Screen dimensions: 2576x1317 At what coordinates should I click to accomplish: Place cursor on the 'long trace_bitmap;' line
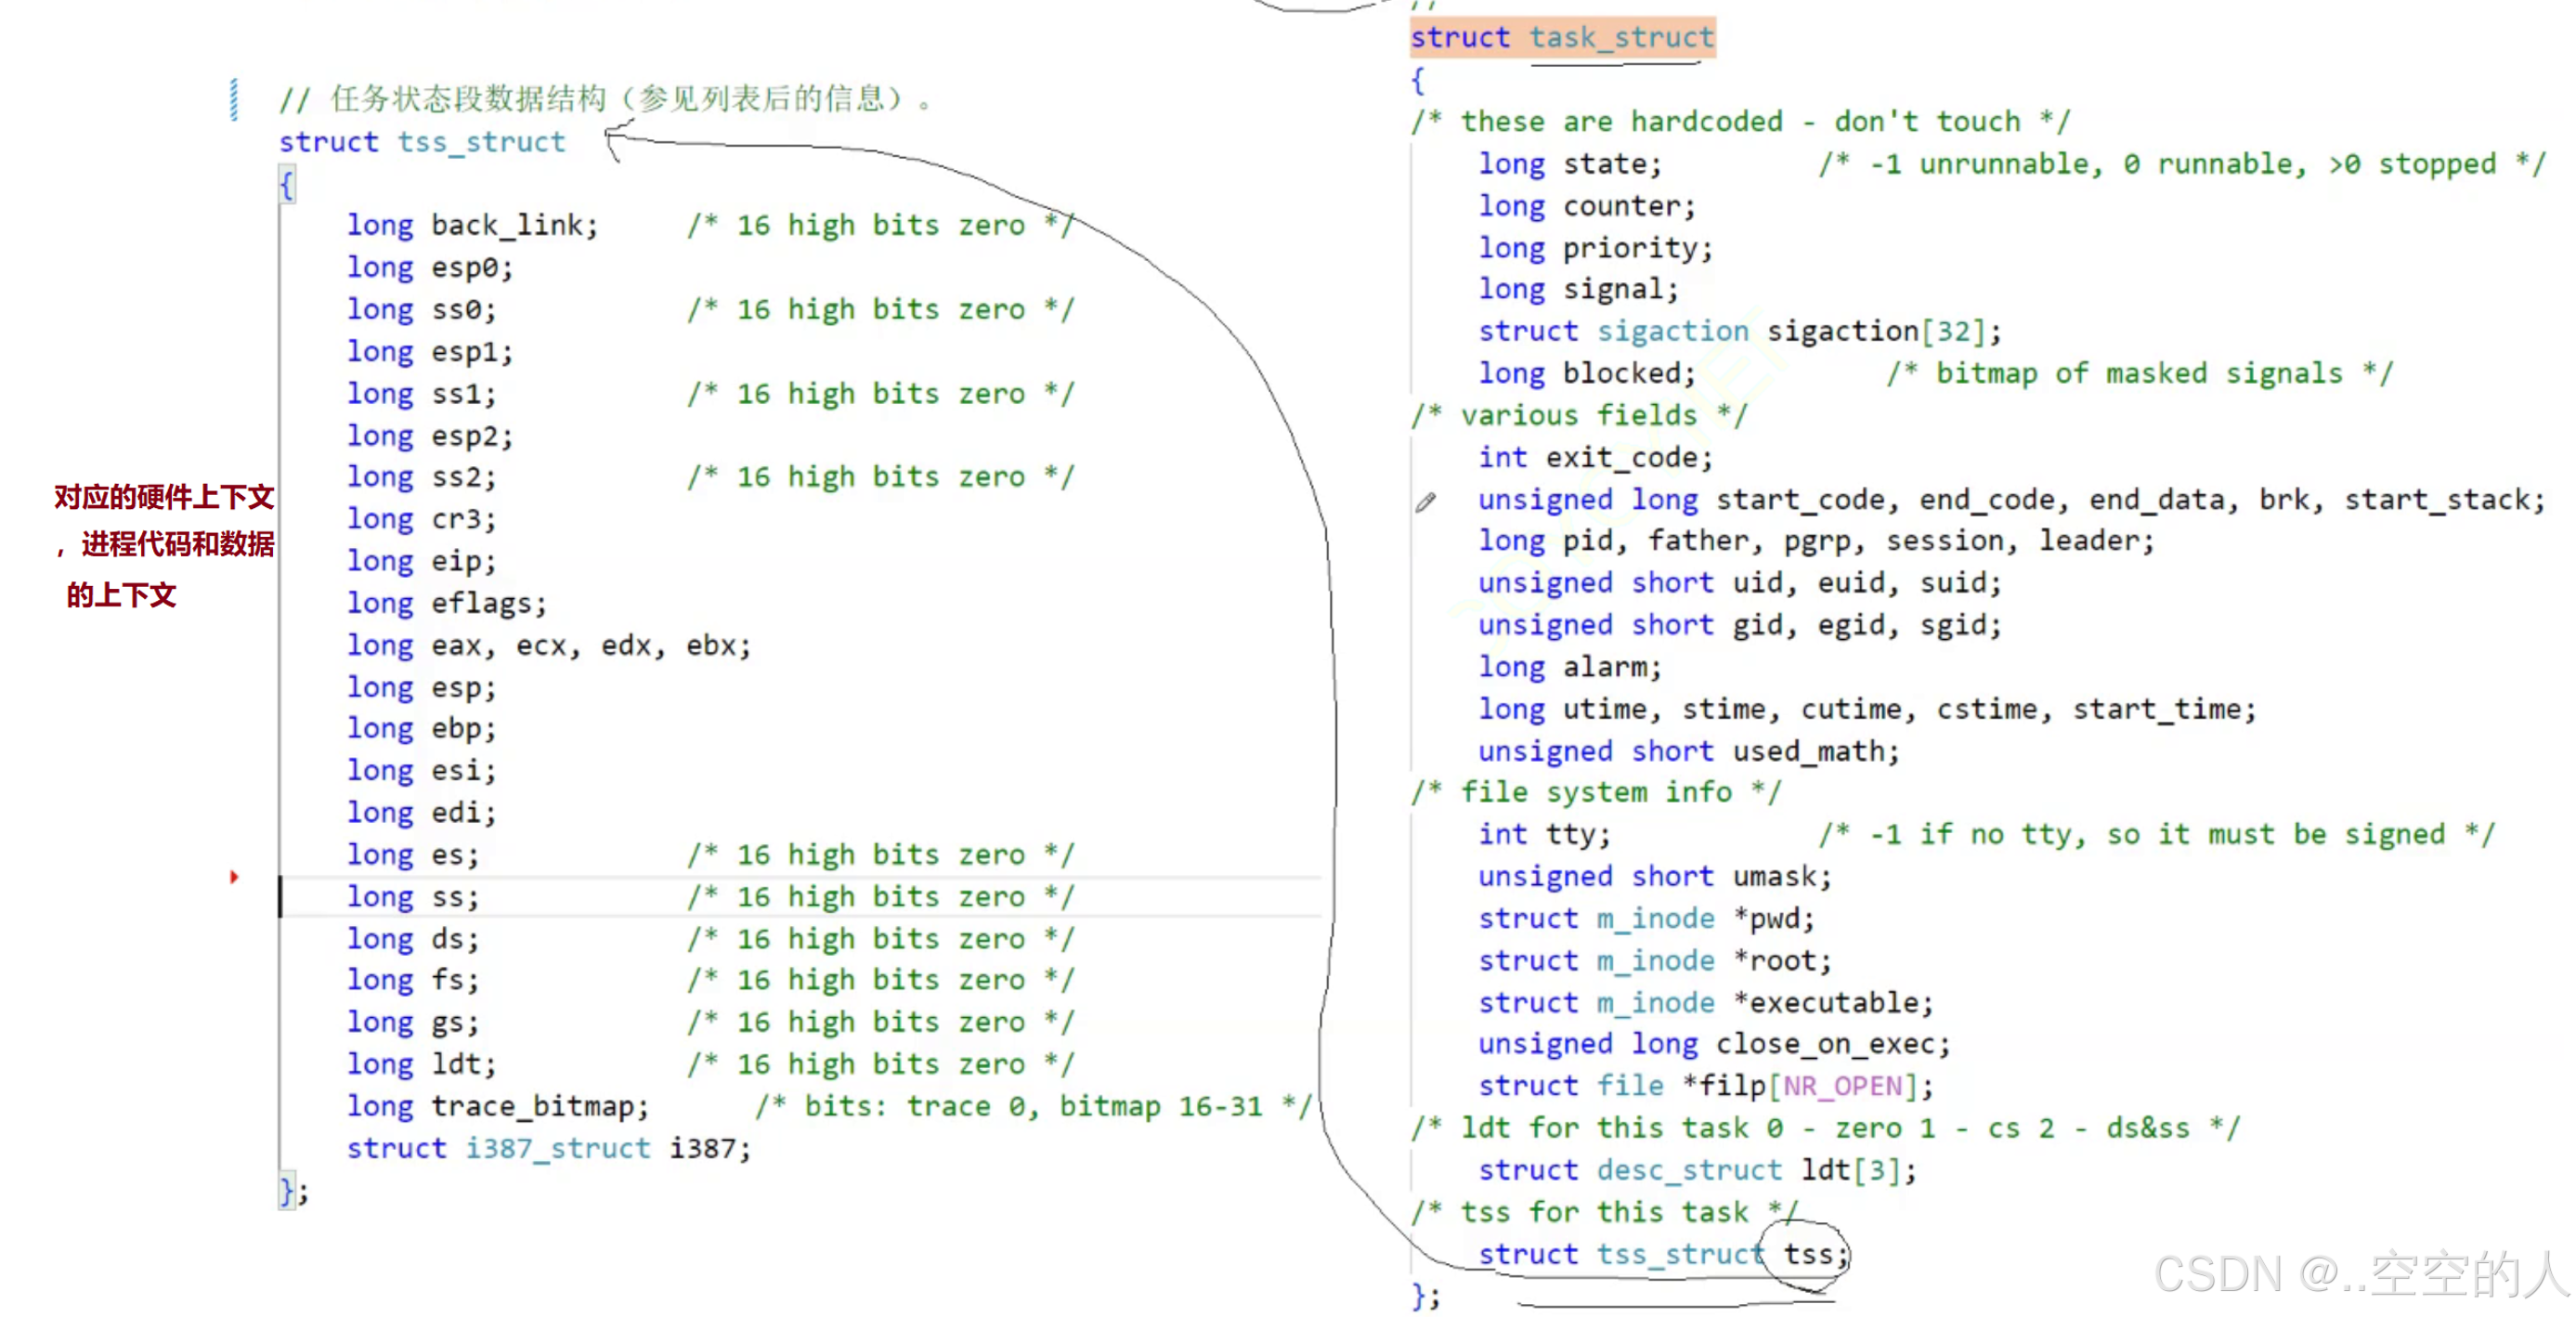tap(498, 1106)
